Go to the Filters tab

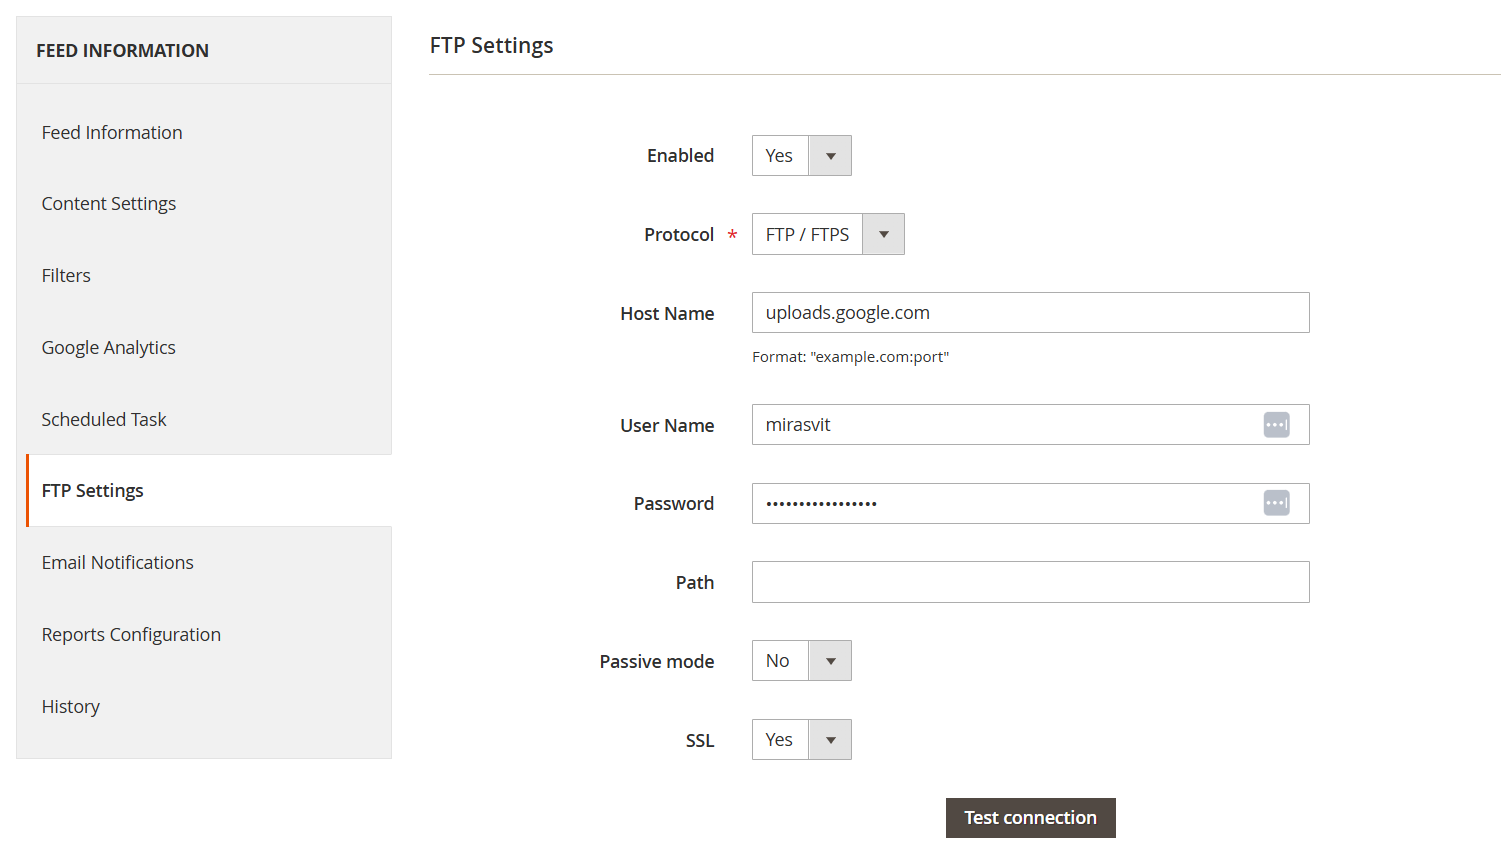pyautogui.click(x=66, y=276)
